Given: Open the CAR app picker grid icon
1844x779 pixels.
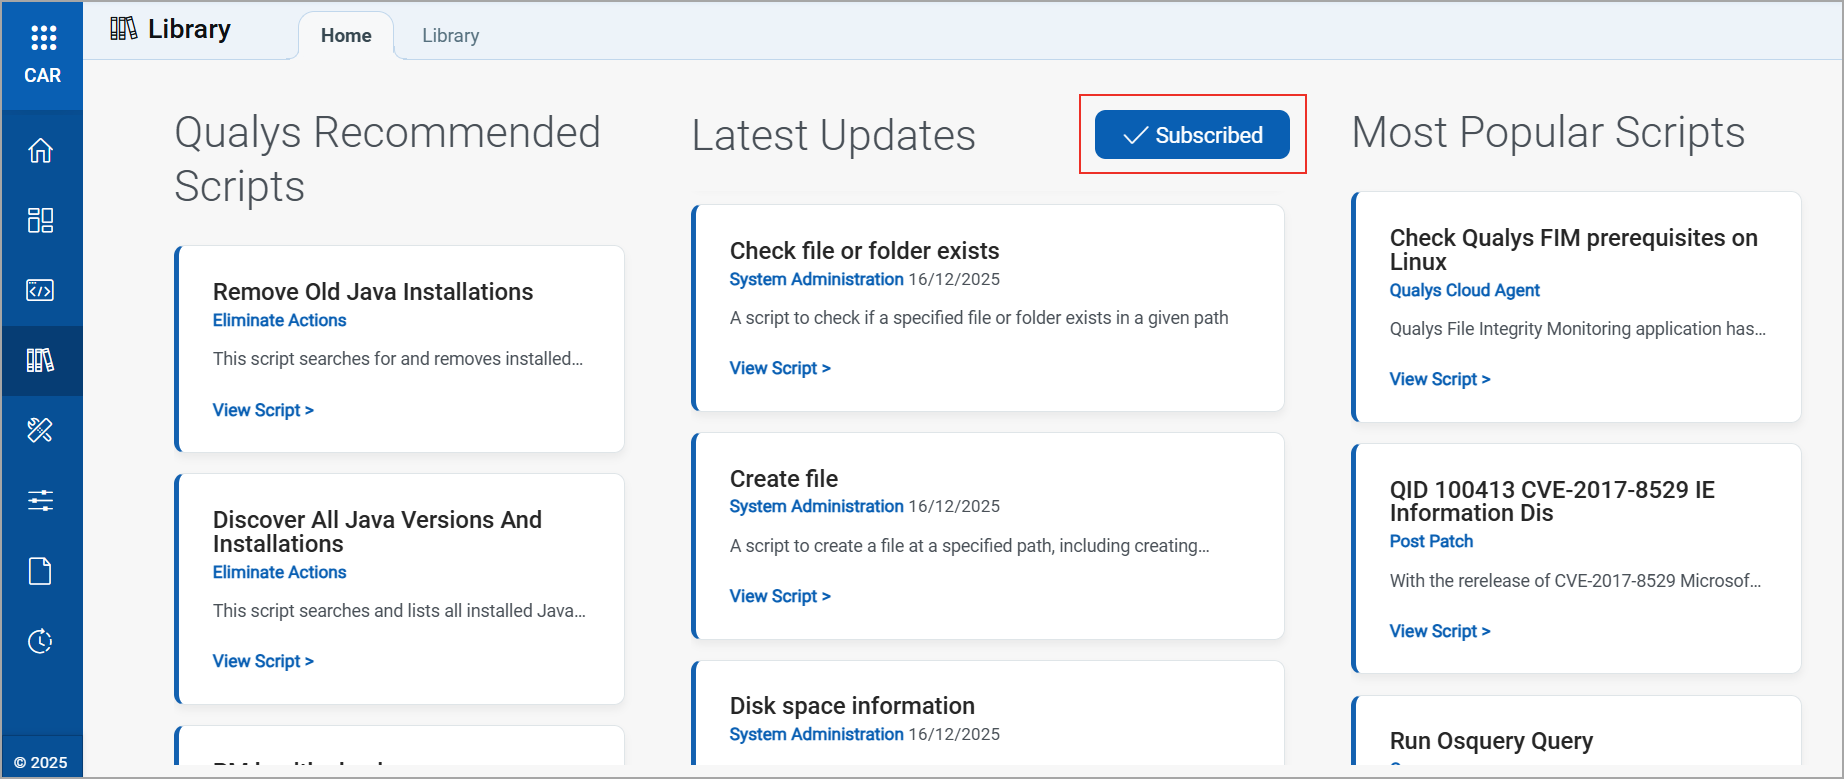Looking at the screenshot, I should point(43,39).
